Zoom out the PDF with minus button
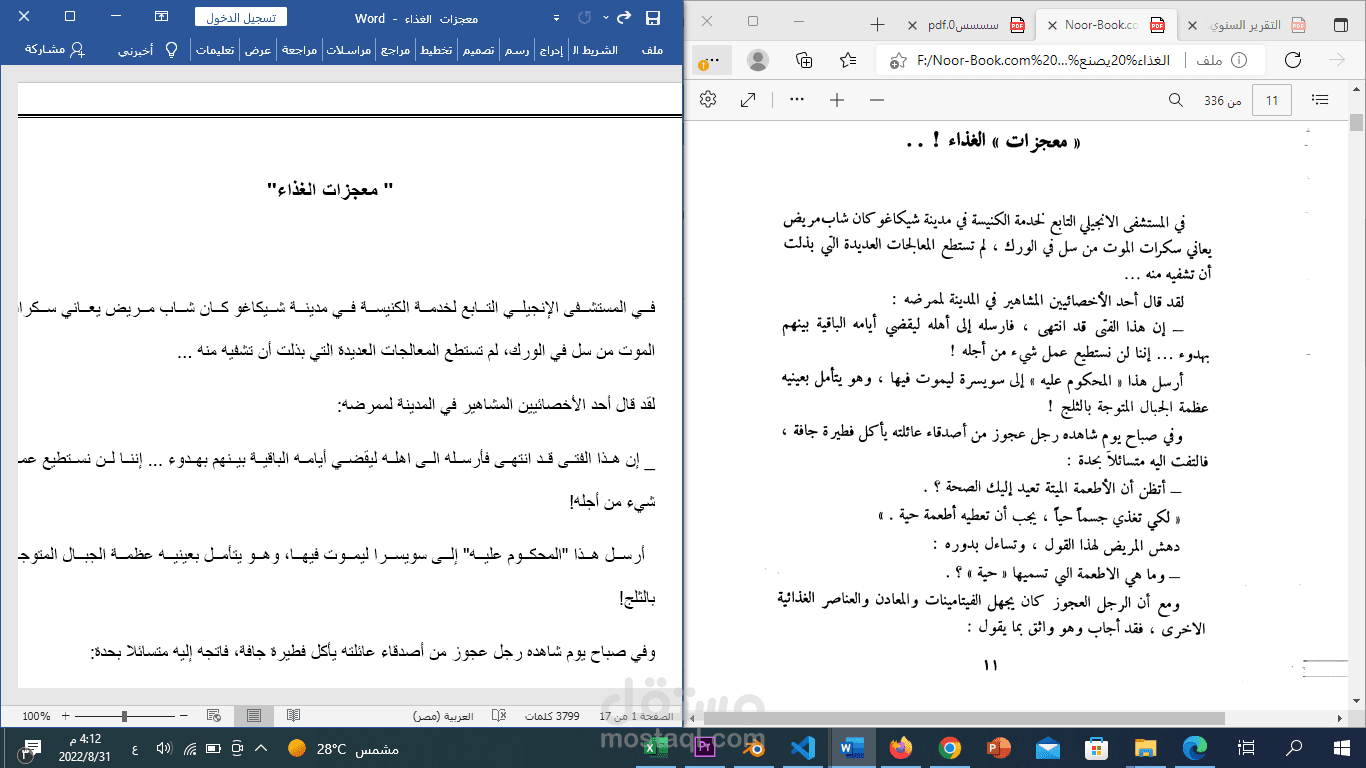Image resolution: width=1366 pixels, height=768 pixels. (877, 100)
